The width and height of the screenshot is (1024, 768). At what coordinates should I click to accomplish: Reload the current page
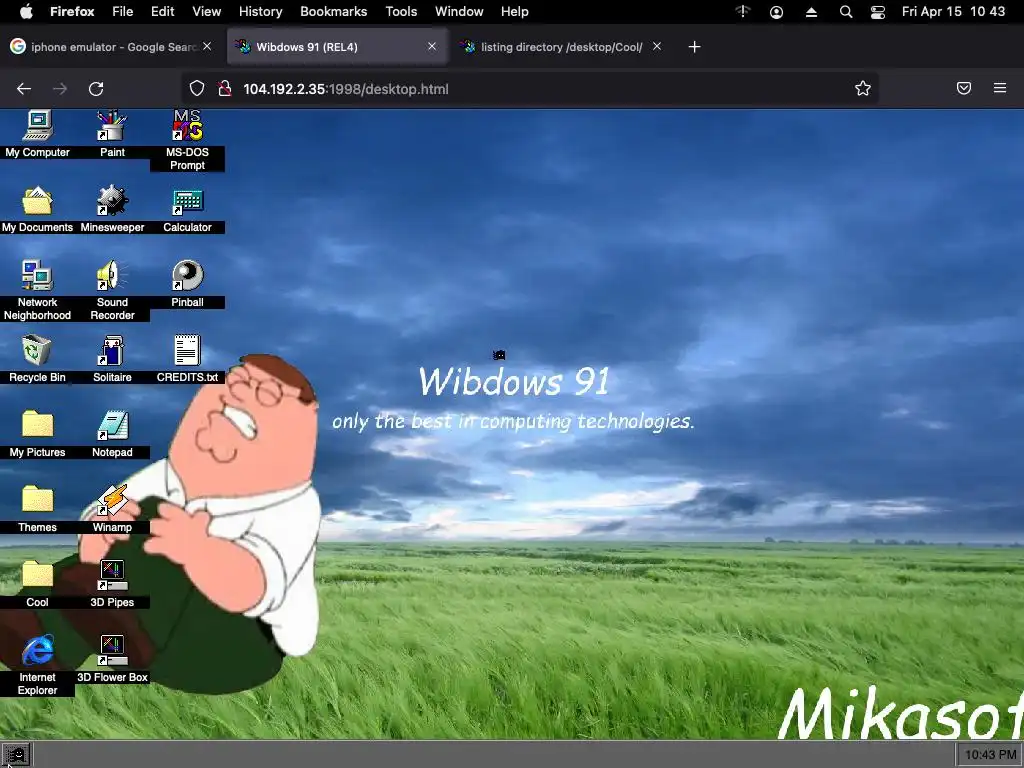pyautogui.click(x=96, y=89)
